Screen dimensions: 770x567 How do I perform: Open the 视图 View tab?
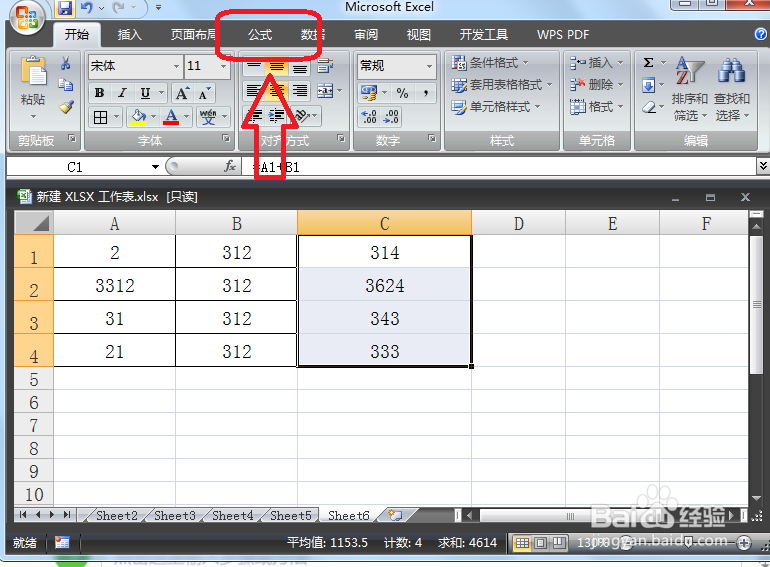[418, 34]
